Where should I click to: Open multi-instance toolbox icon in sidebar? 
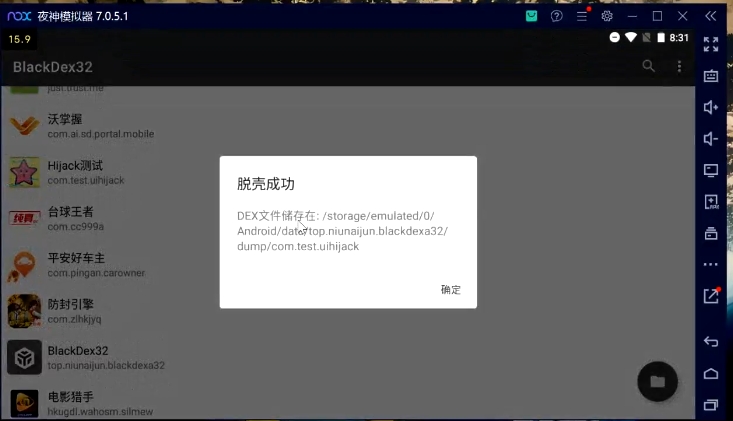(711, 233)
